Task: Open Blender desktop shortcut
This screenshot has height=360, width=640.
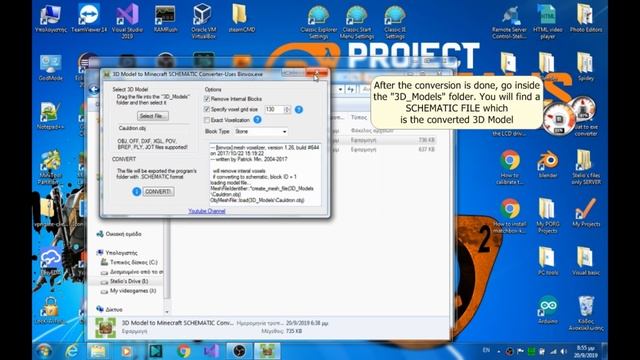Action: click(x=547, y=164)
